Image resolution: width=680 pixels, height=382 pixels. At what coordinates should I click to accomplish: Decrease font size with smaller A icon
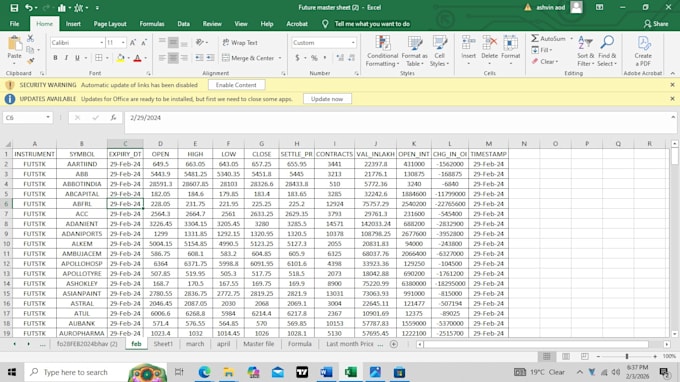144,42
